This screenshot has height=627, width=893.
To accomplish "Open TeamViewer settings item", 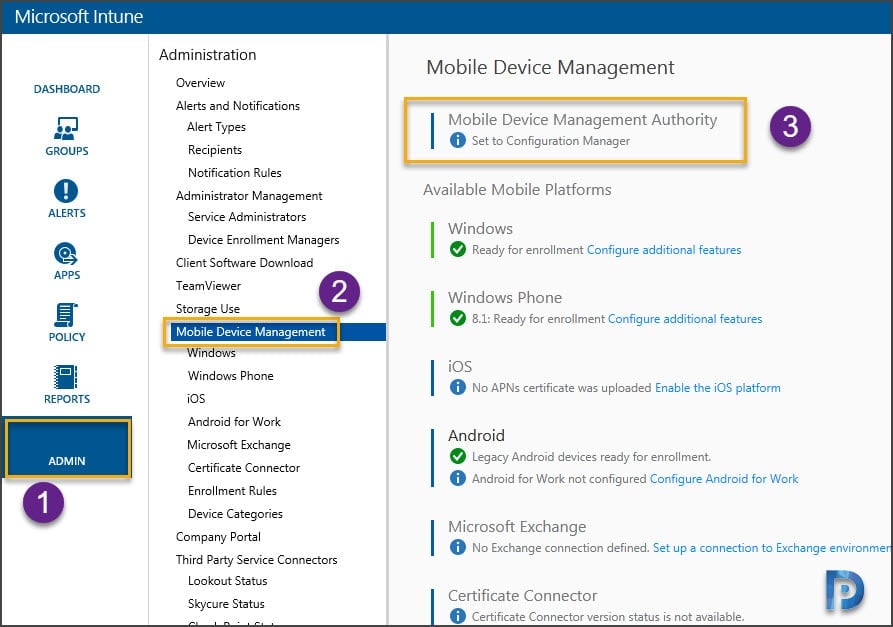I will coord(208,286).
